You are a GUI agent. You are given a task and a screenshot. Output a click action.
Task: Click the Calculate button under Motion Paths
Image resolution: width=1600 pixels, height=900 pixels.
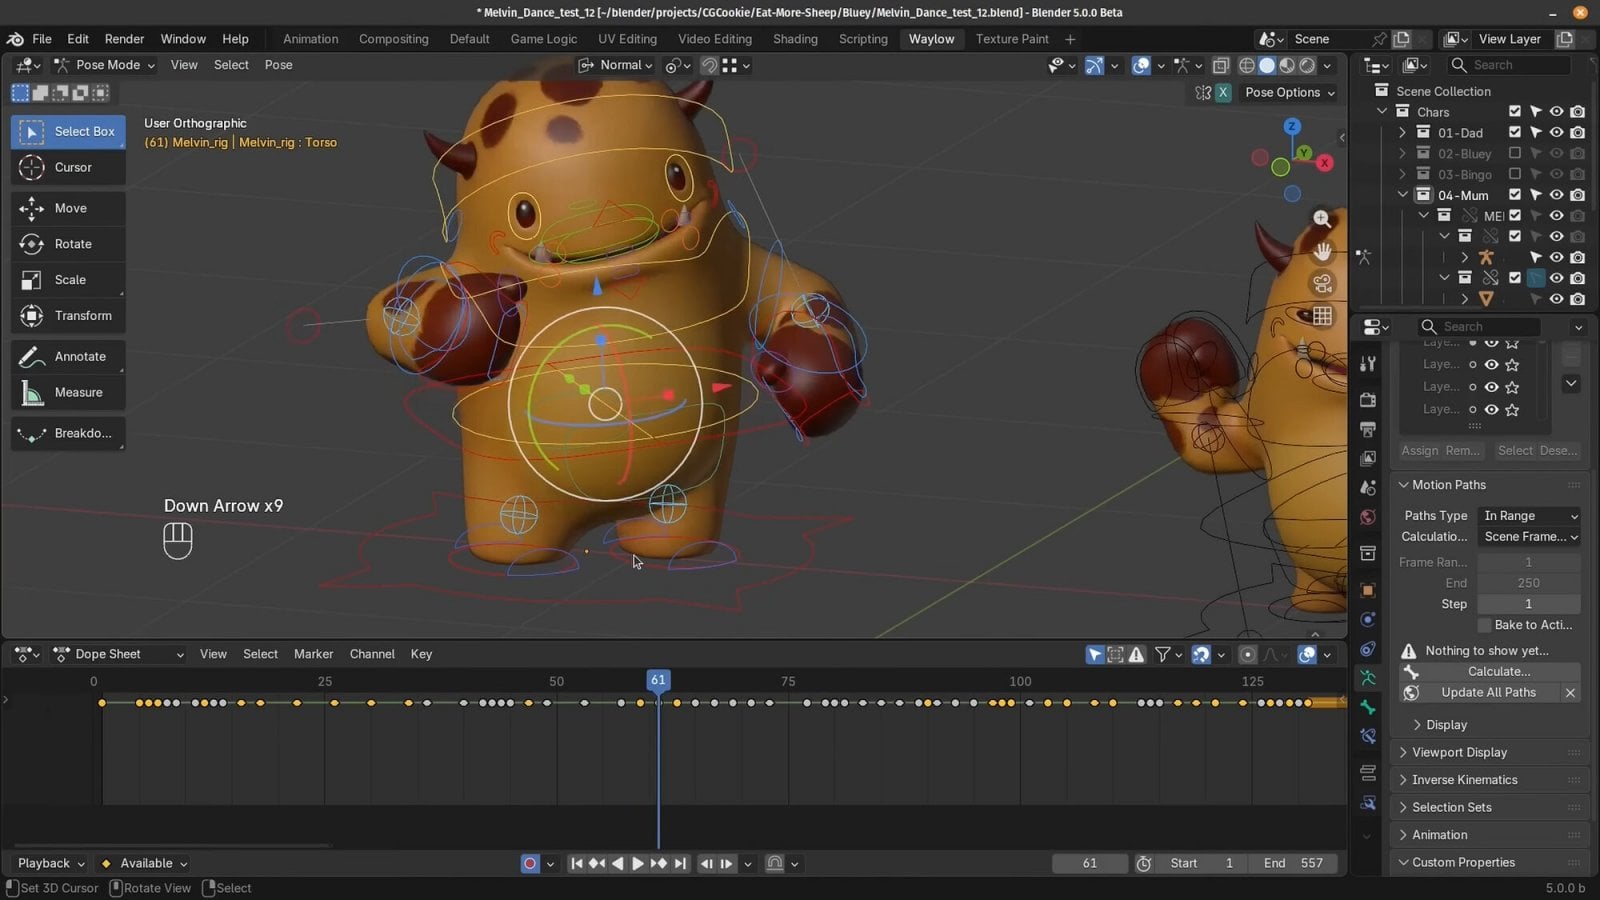click(1496, 671)
